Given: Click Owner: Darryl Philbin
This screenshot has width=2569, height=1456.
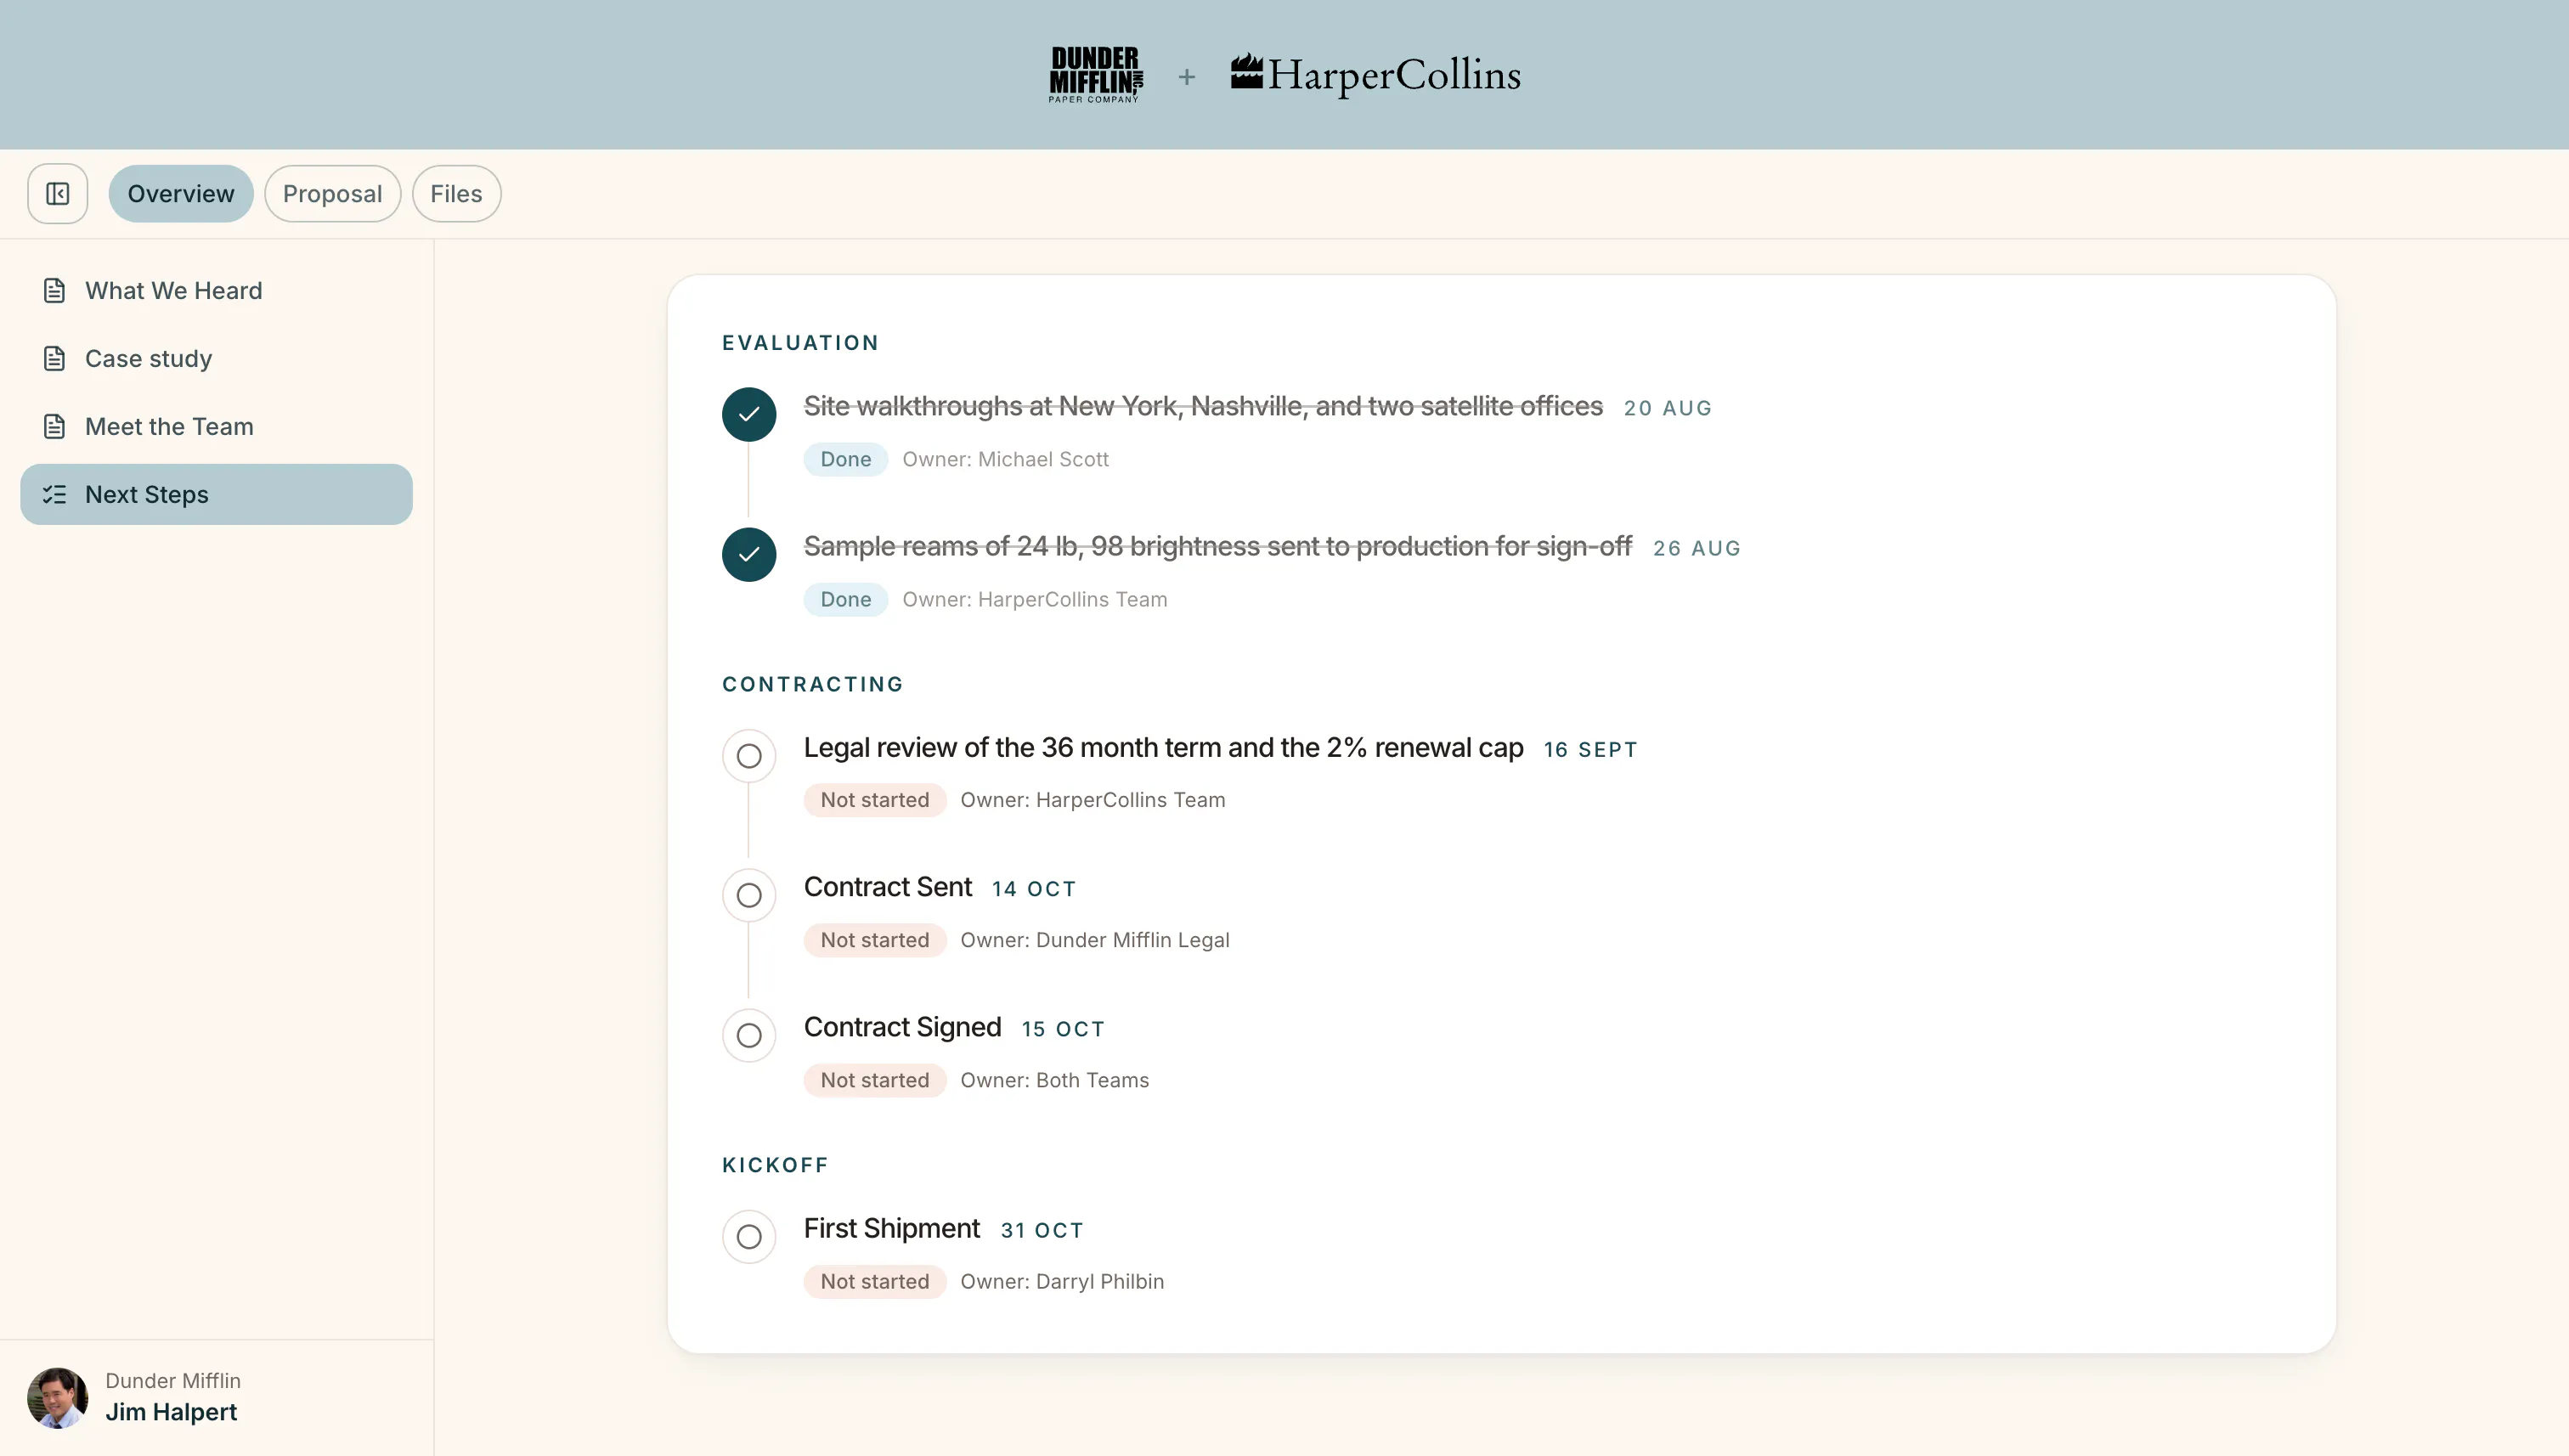Looking at the screenshot, I should pos(1062,1282).
